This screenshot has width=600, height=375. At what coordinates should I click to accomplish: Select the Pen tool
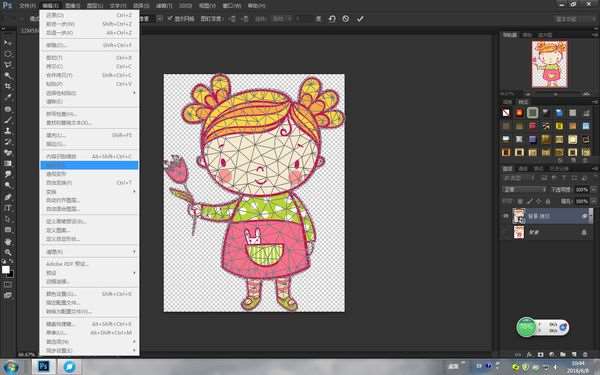(8, 197)
